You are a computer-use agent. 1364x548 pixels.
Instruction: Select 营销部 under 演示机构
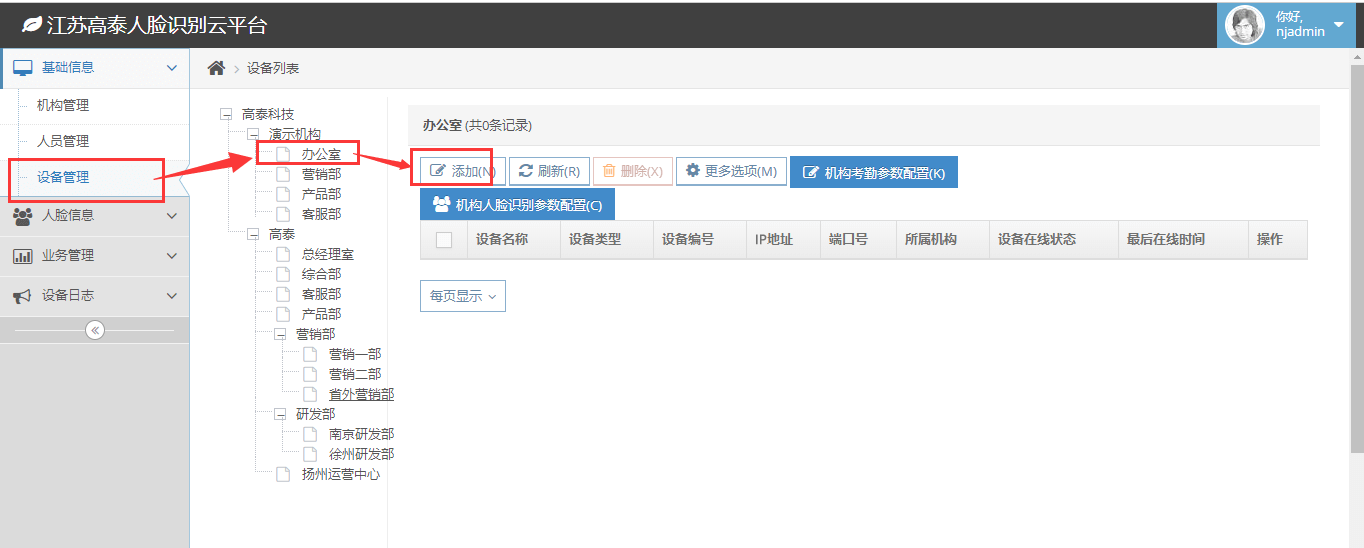coord(321,174)
